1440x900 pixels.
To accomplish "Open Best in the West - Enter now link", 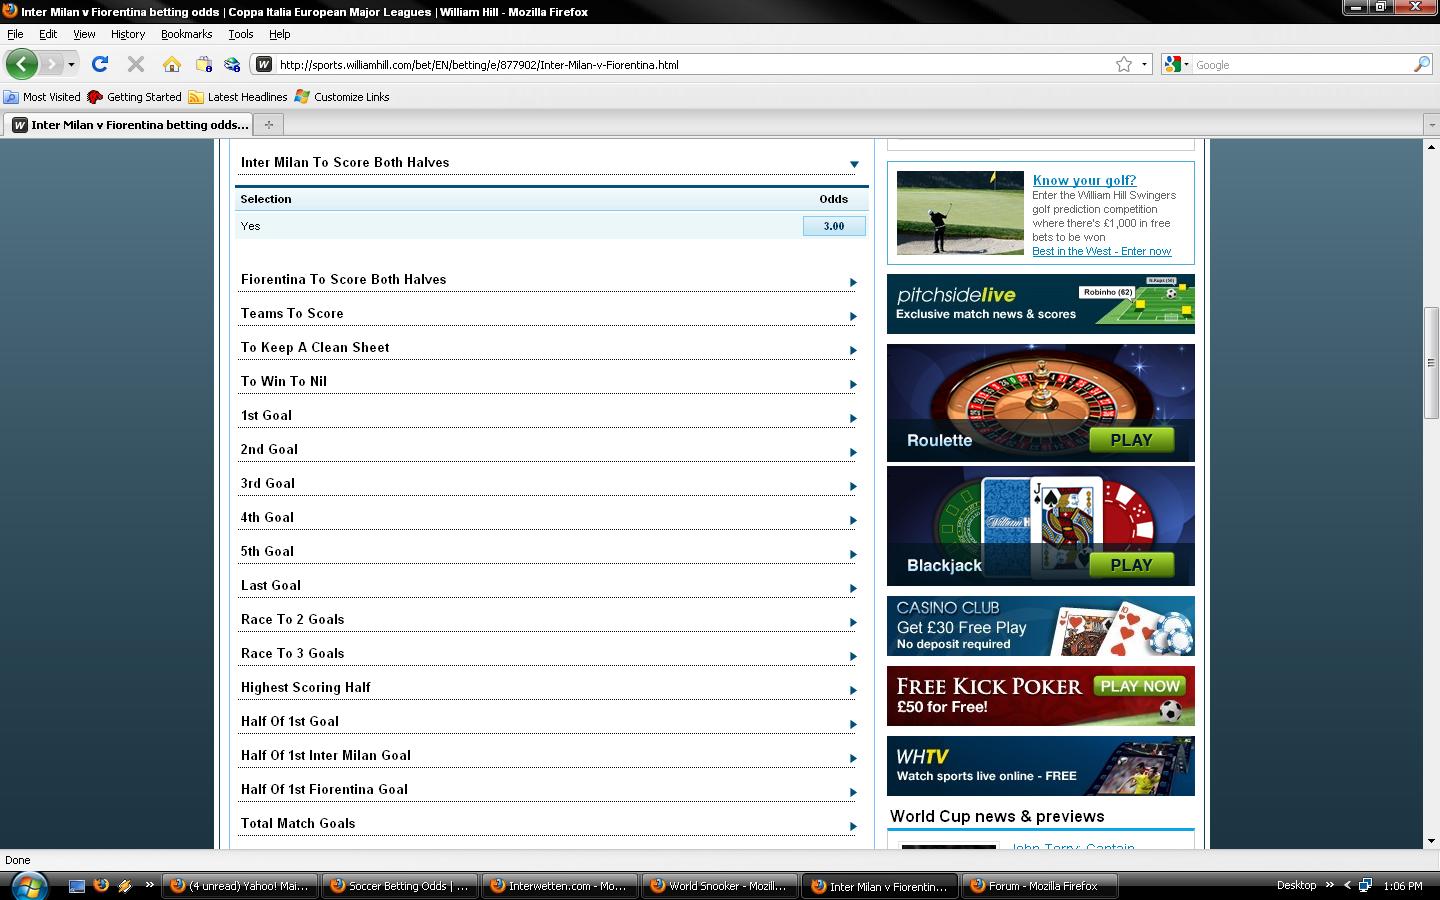I will click(x=1101, y=251).
